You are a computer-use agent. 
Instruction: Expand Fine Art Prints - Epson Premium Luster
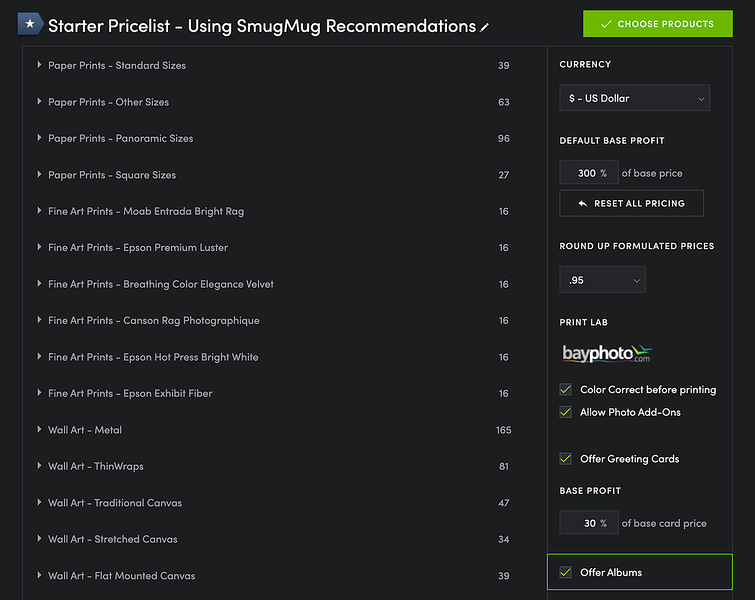[x=39, y=248]
